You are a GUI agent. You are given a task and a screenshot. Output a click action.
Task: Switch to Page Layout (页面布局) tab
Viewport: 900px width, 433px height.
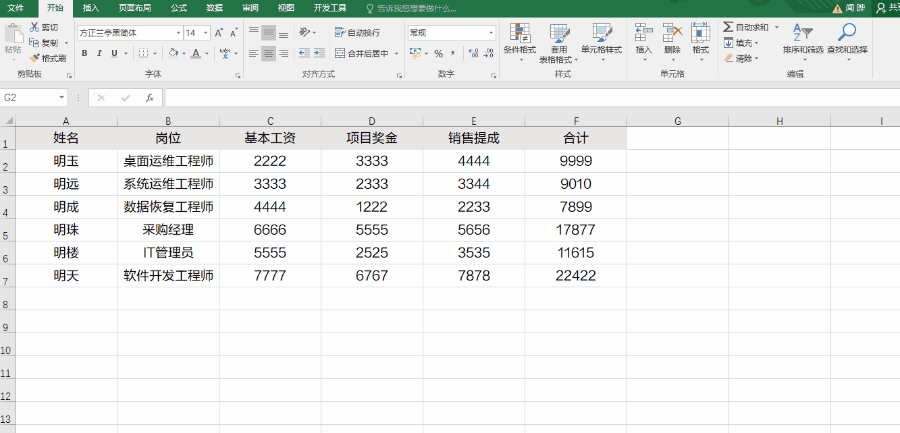(x=135, y=8)
